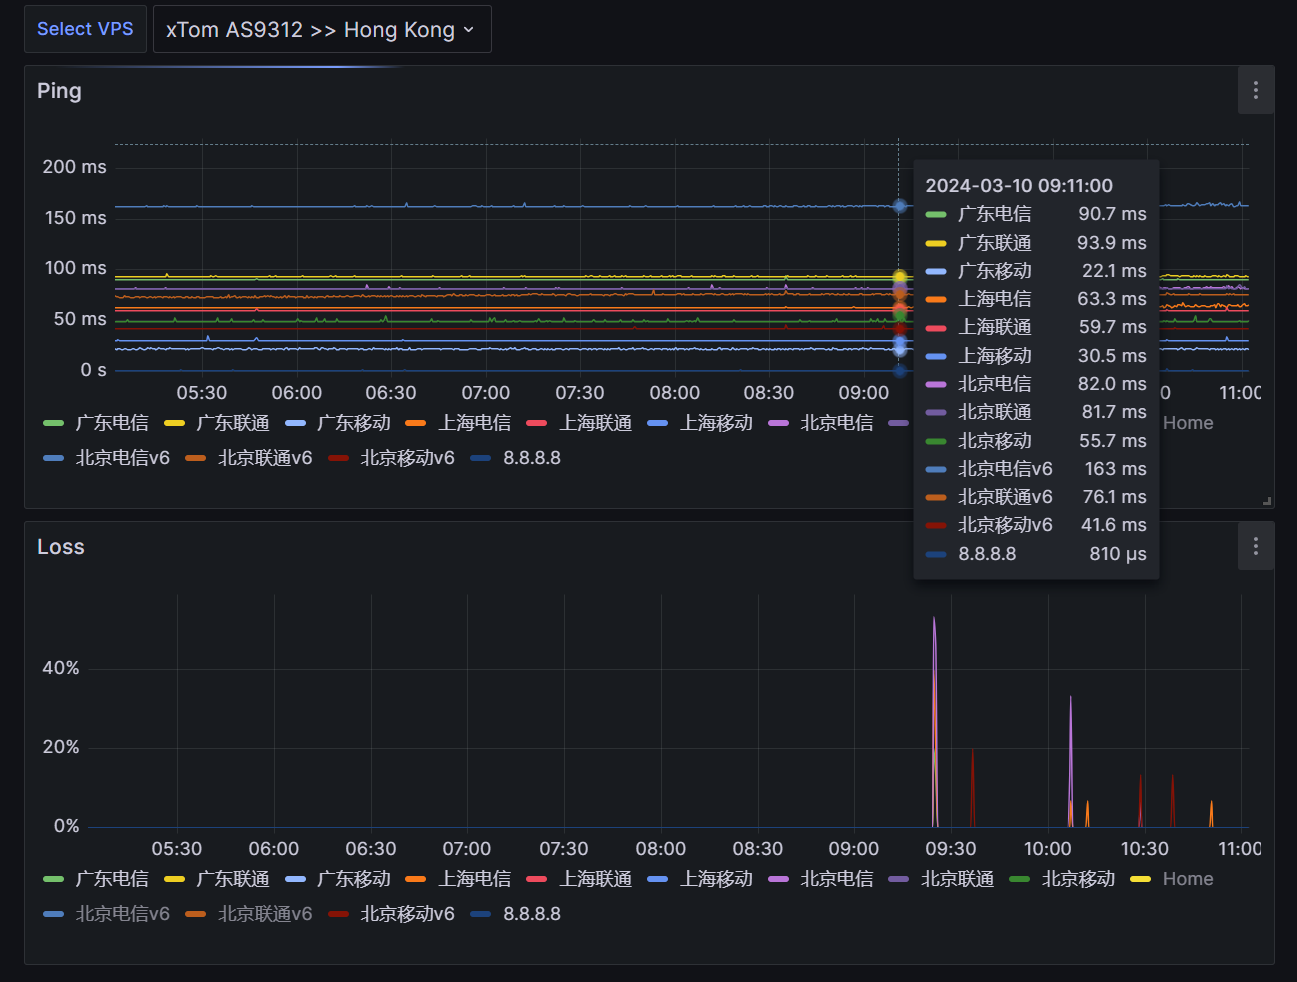Click the Ping panel resize handle corner

click(x=1267, y=501)
